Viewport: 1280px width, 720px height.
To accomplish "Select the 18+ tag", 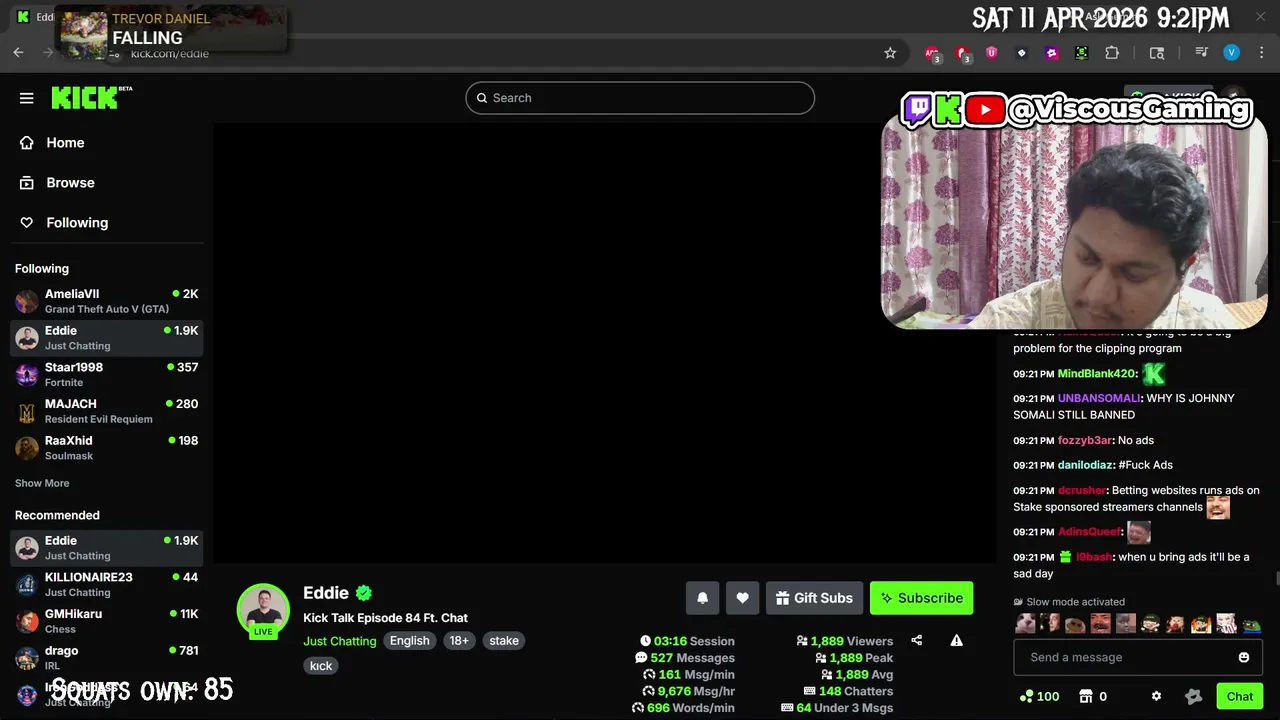I will coord(459,641).
